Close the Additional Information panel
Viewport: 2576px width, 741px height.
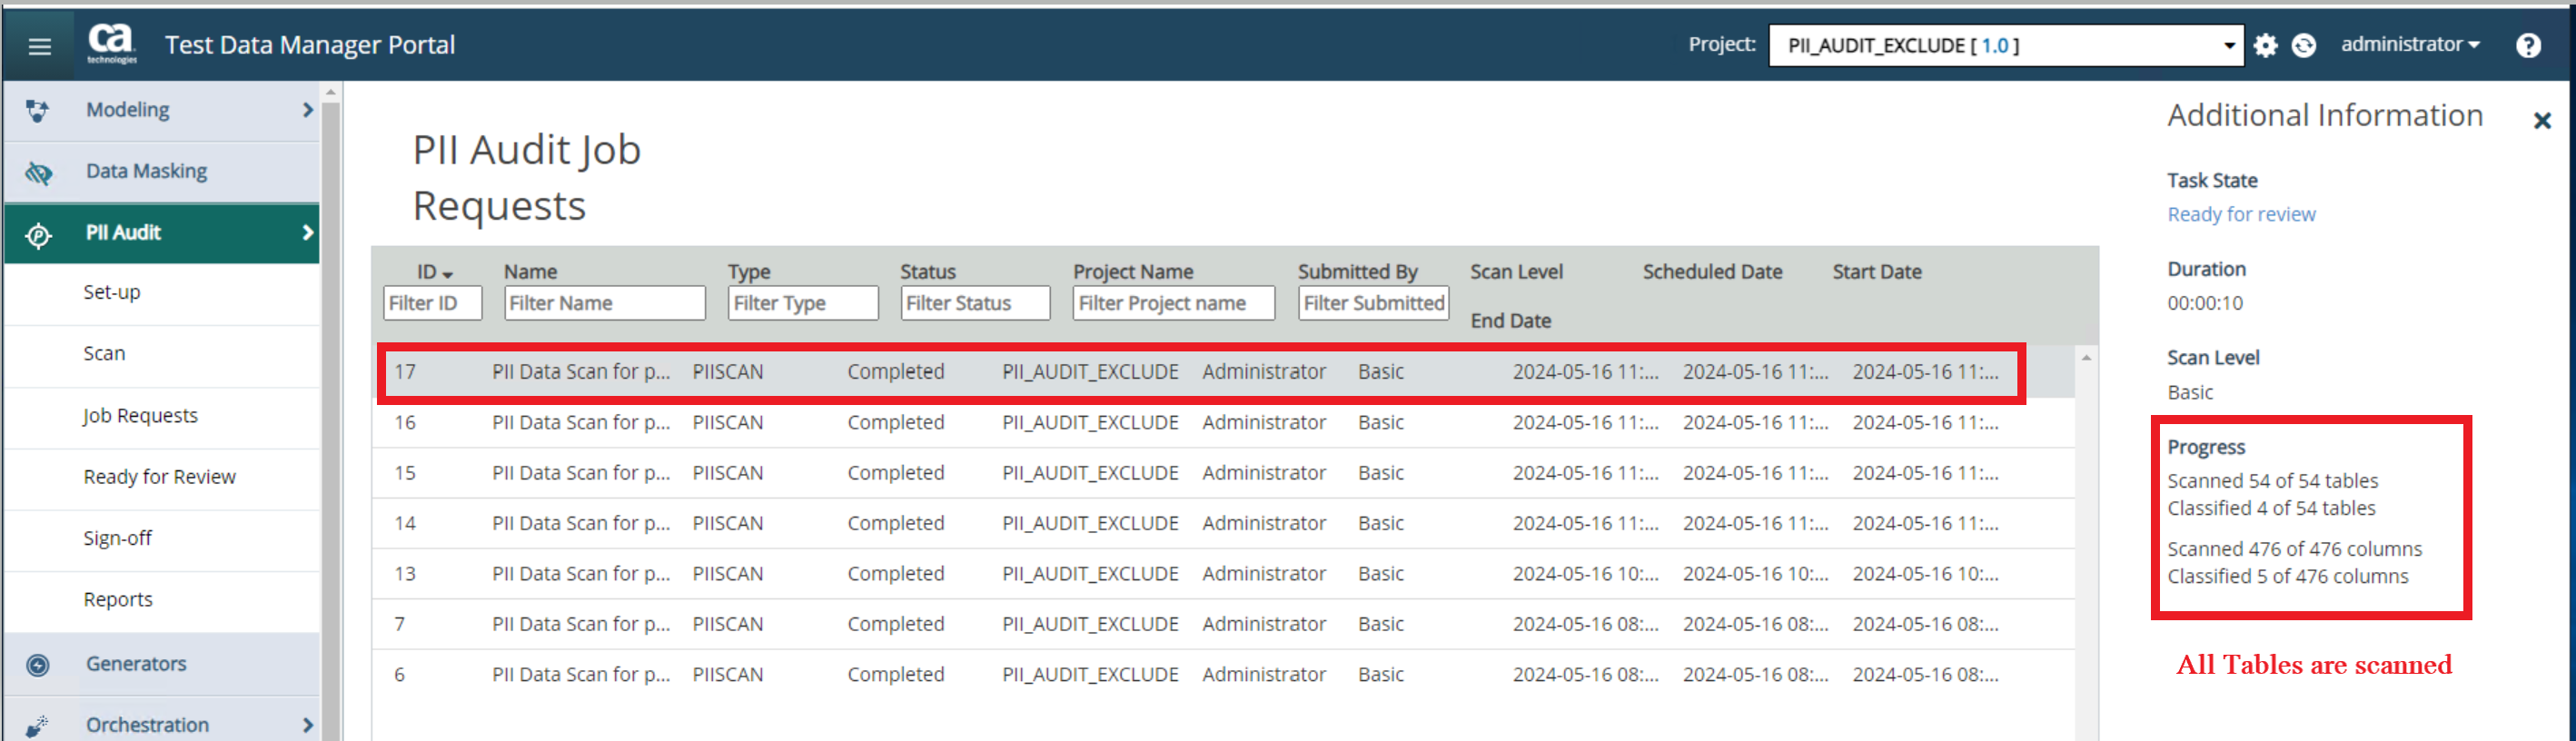(2542, 121)
